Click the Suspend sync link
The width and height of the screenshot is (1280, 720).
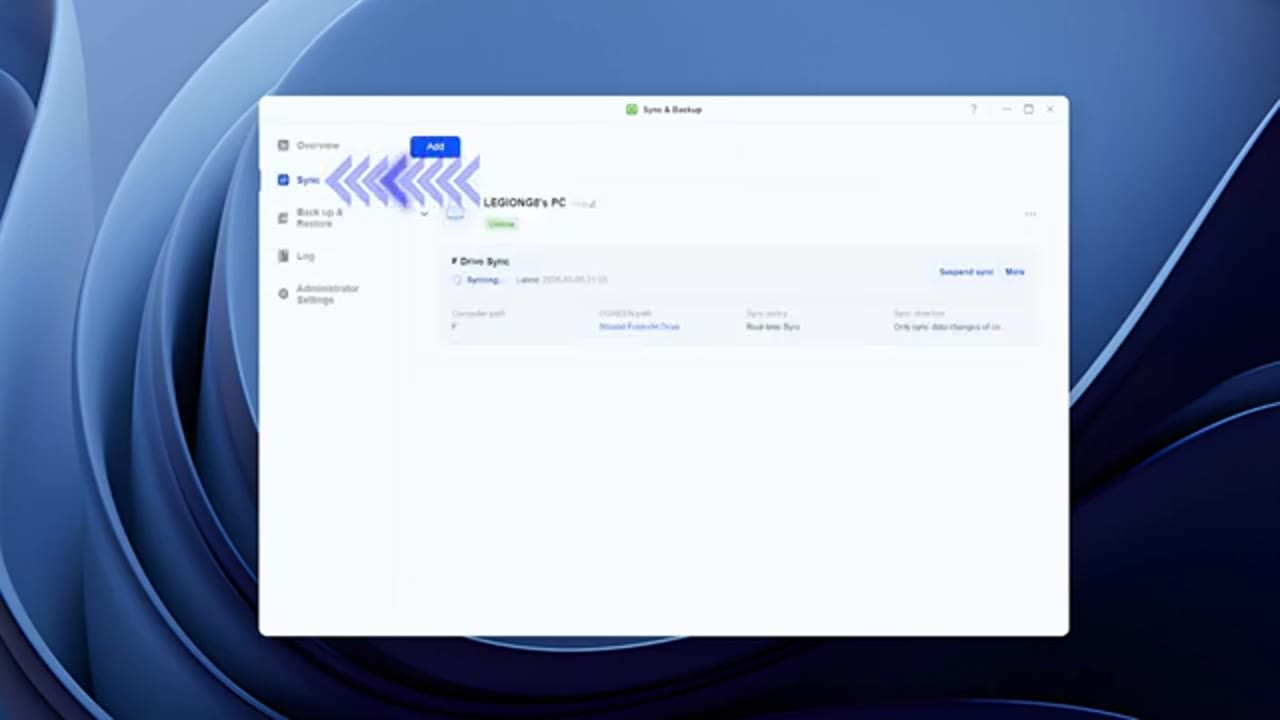965,271
